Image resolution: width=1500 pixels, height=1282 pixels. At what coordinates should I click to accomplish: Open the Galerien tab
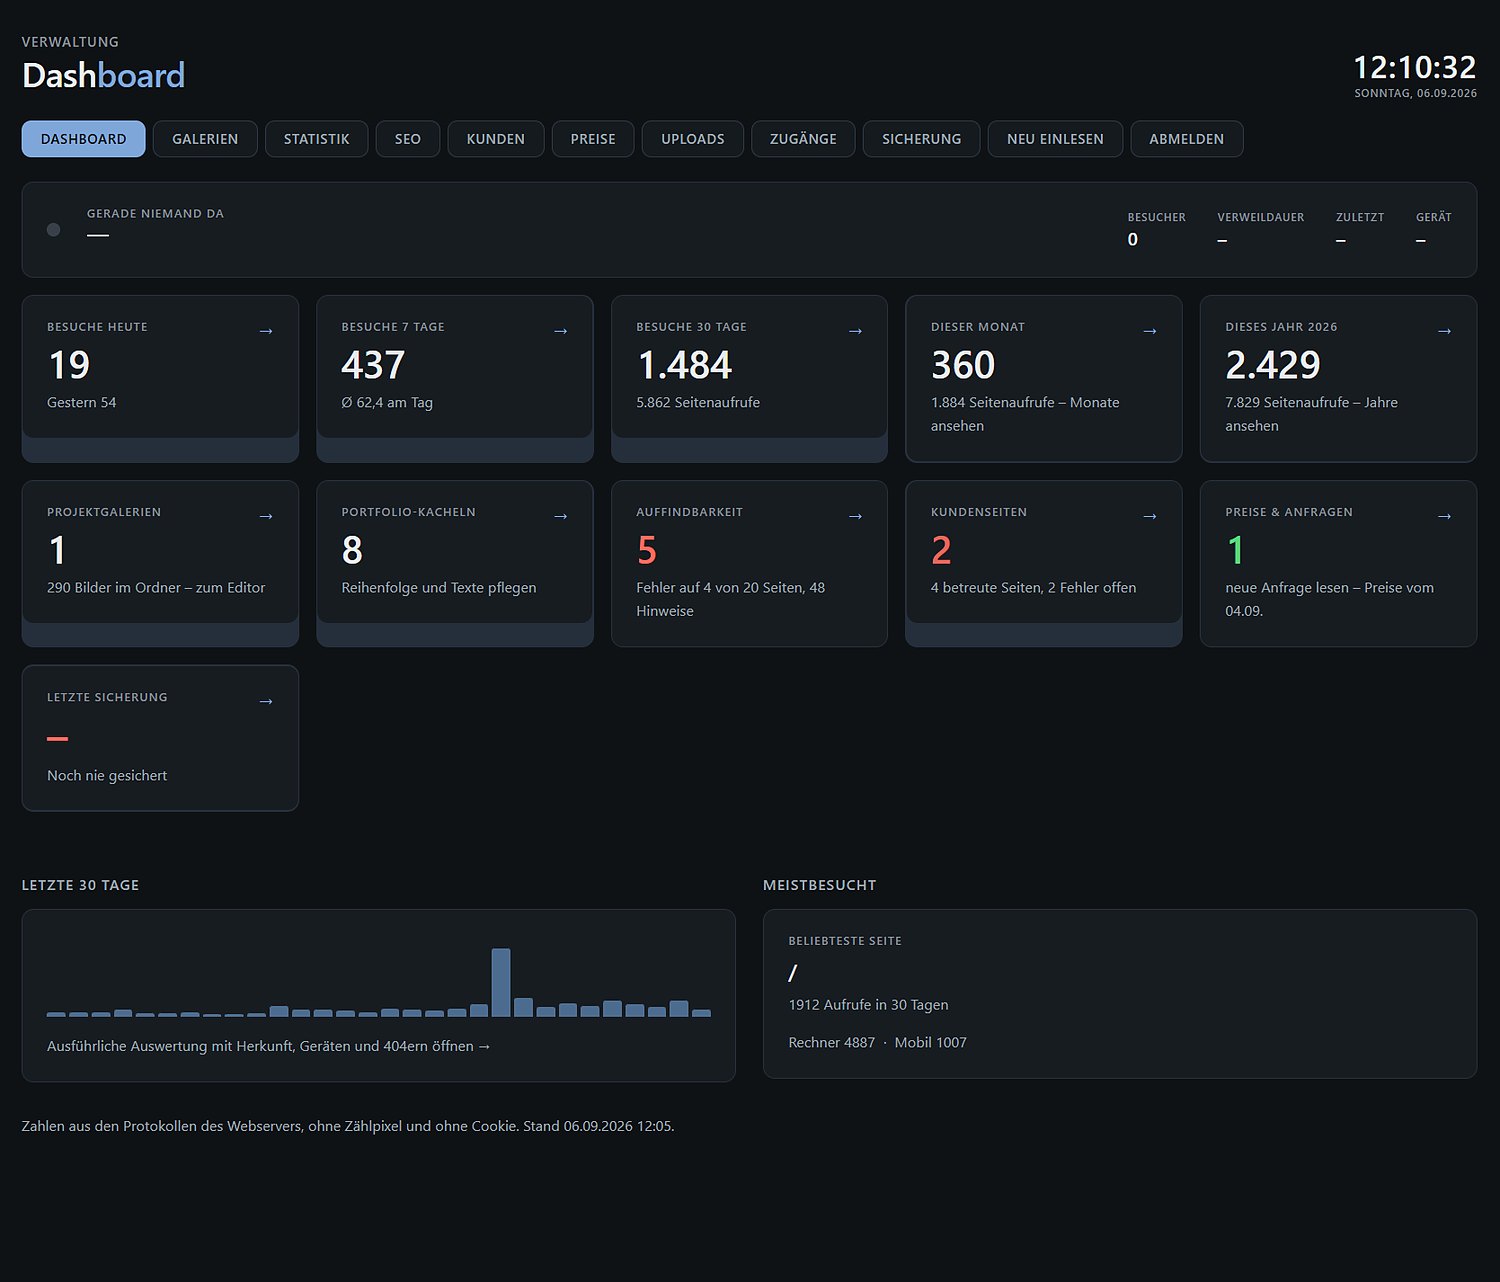[x=205, y=139]
